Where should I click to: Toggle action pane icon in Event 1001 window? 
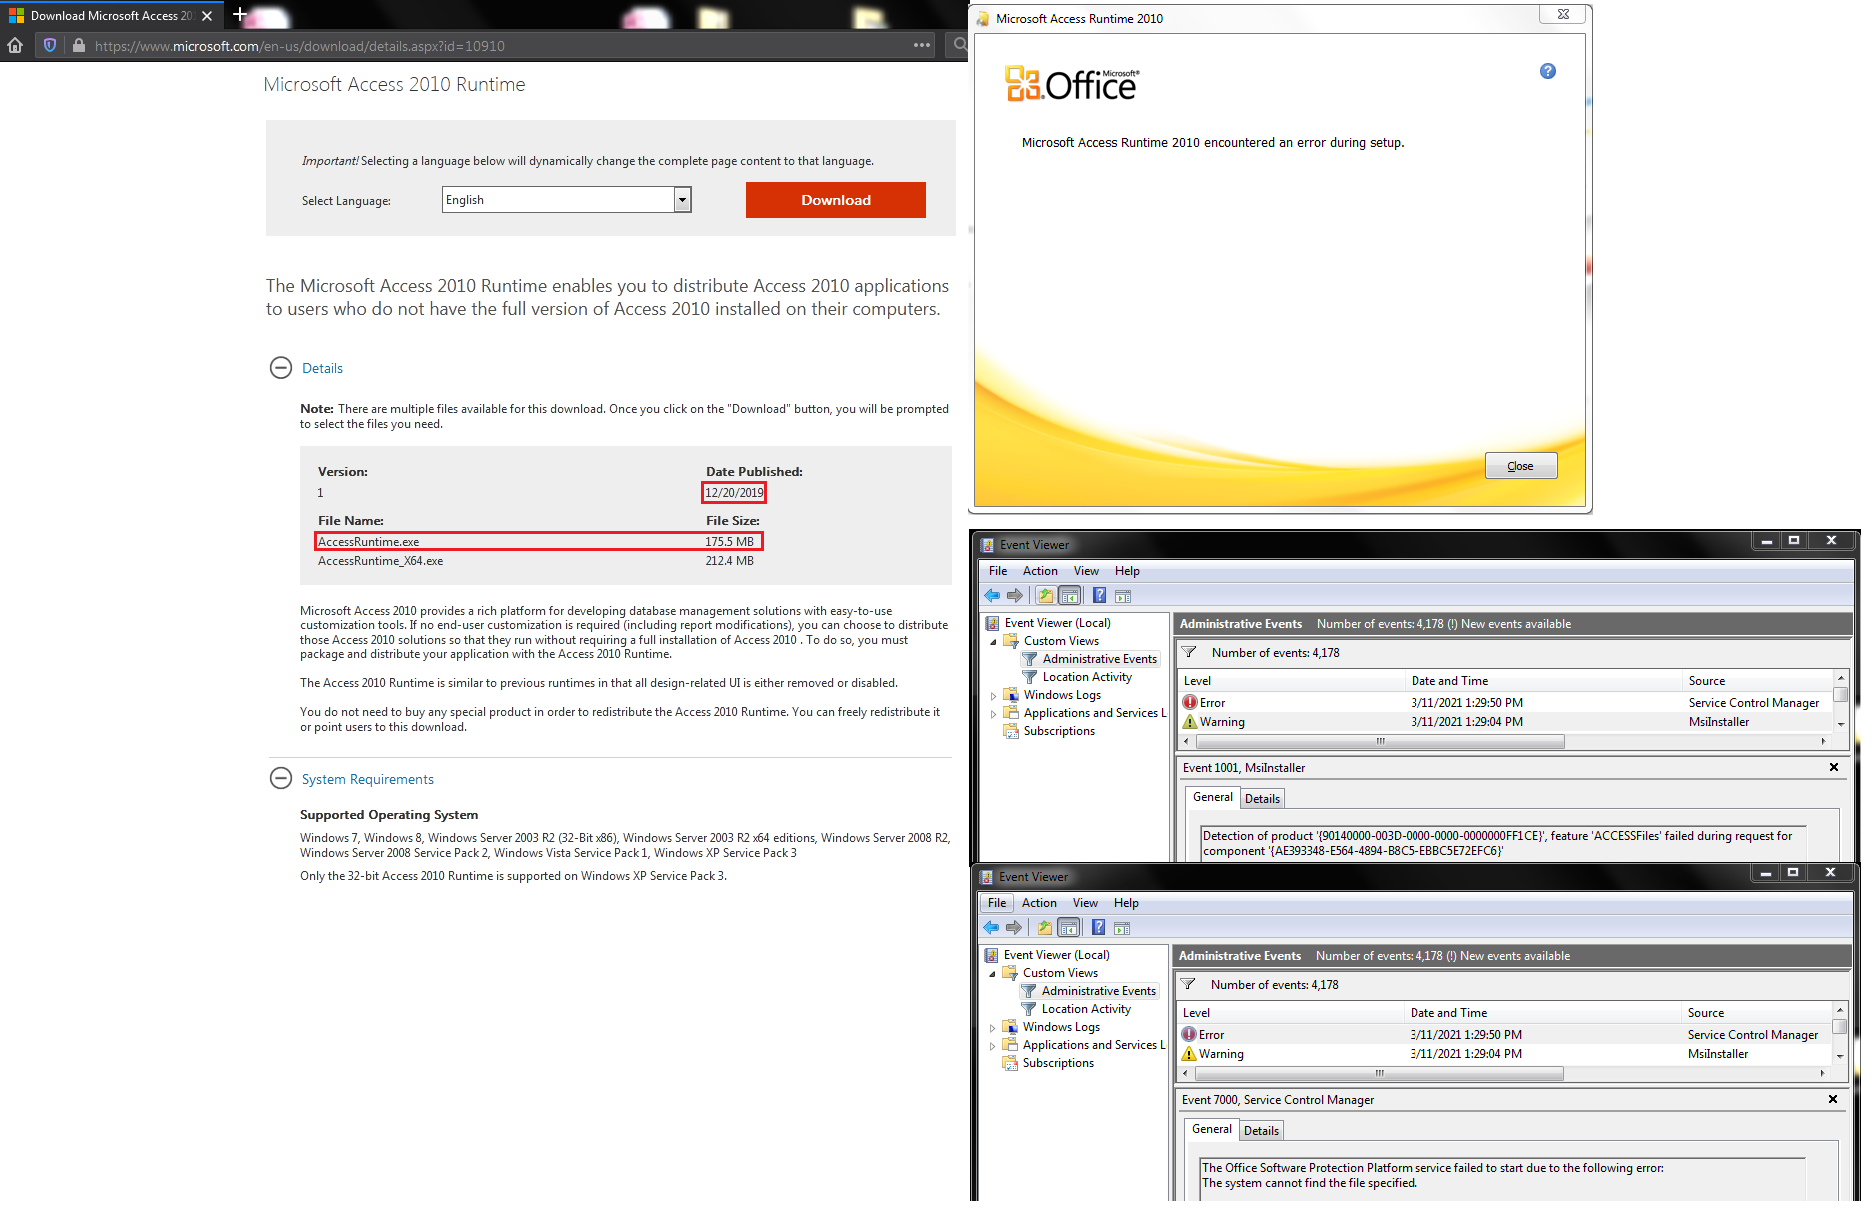pyautogui.click(x=1123, y=596)
